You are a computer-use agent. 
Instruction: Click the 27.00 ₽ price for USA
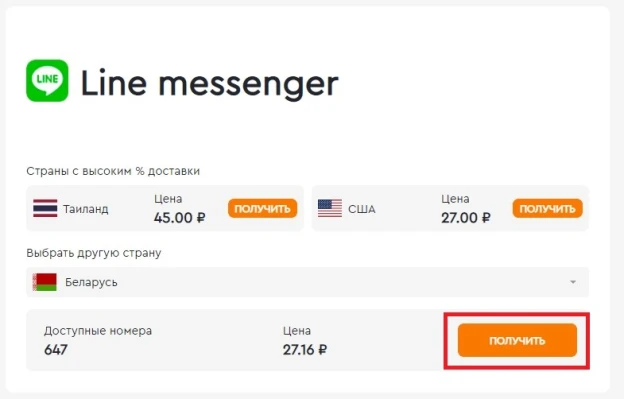466,218
